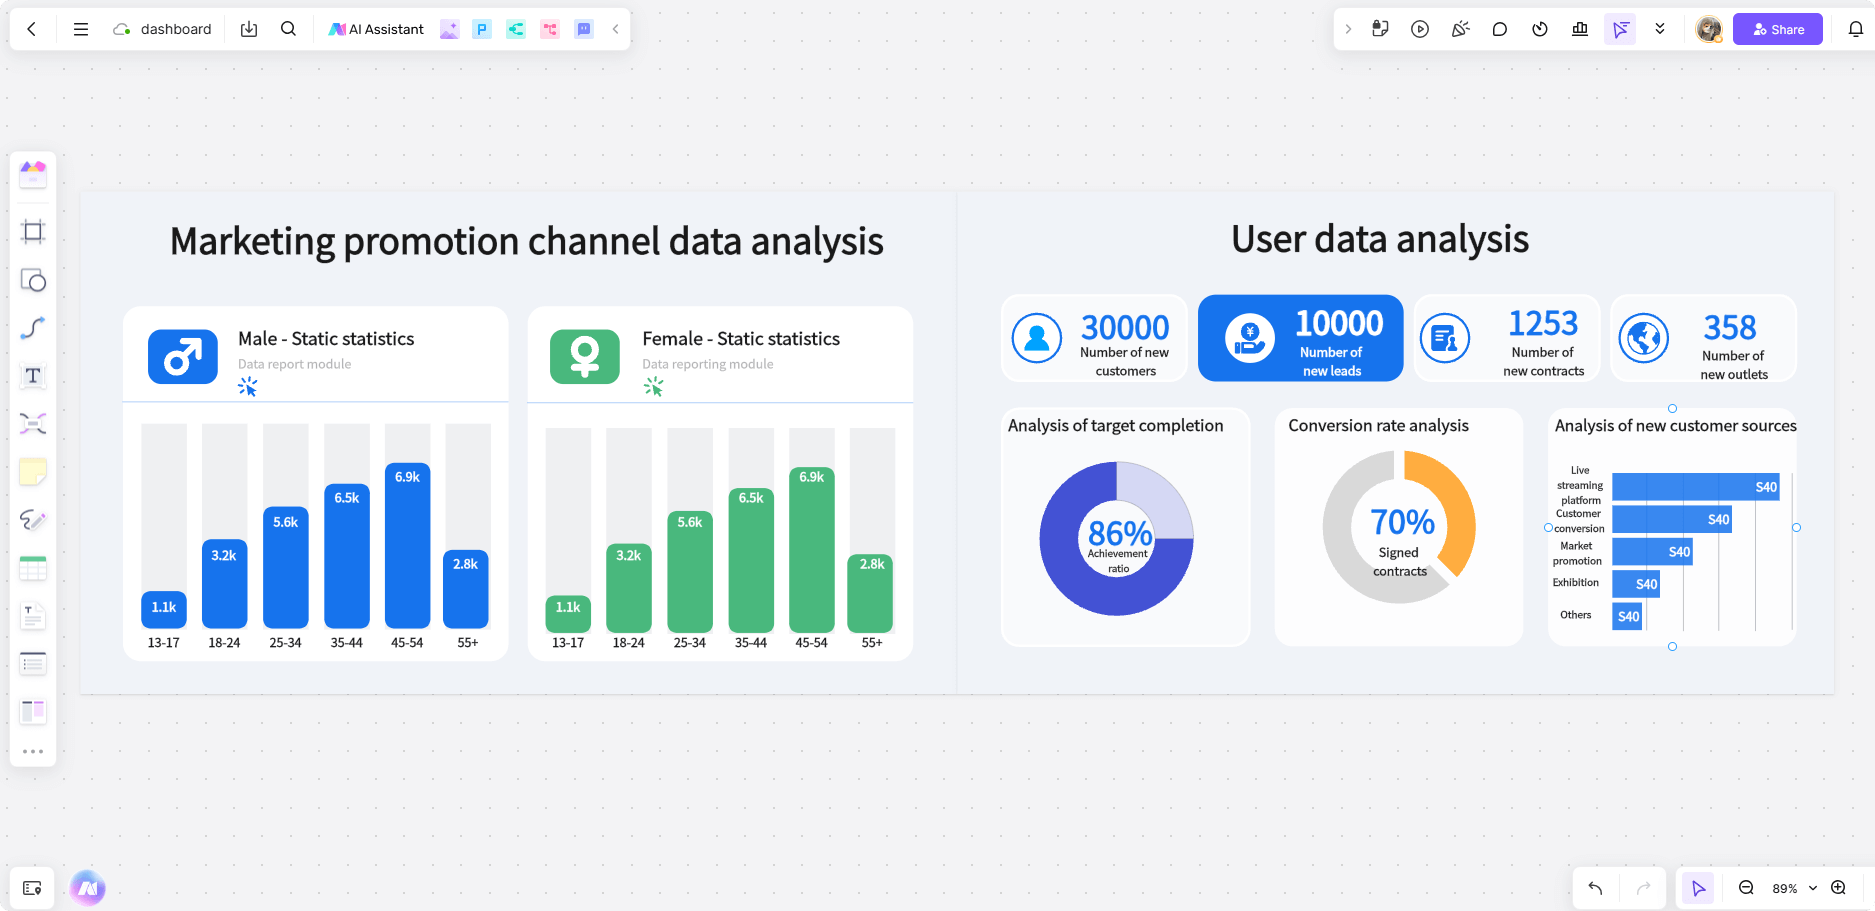Image resolution: width=1875 pixels, height=911 pixels.
Task: Open the AI Assistant menu
Action: [x=377, y=29]
